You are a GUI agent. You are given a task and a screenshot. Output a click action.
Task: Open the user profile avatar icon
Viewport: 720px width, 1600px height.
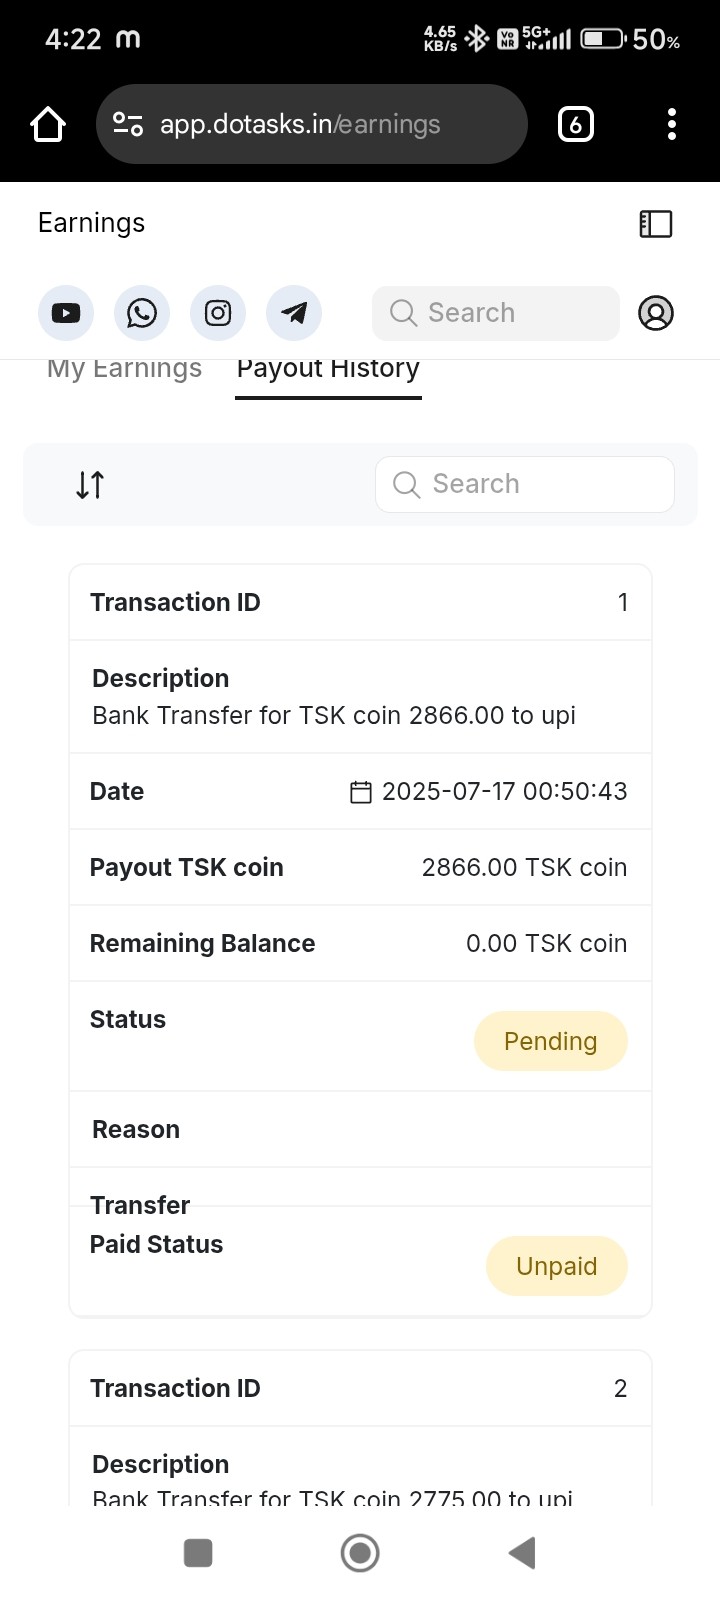tap(656, 313)
